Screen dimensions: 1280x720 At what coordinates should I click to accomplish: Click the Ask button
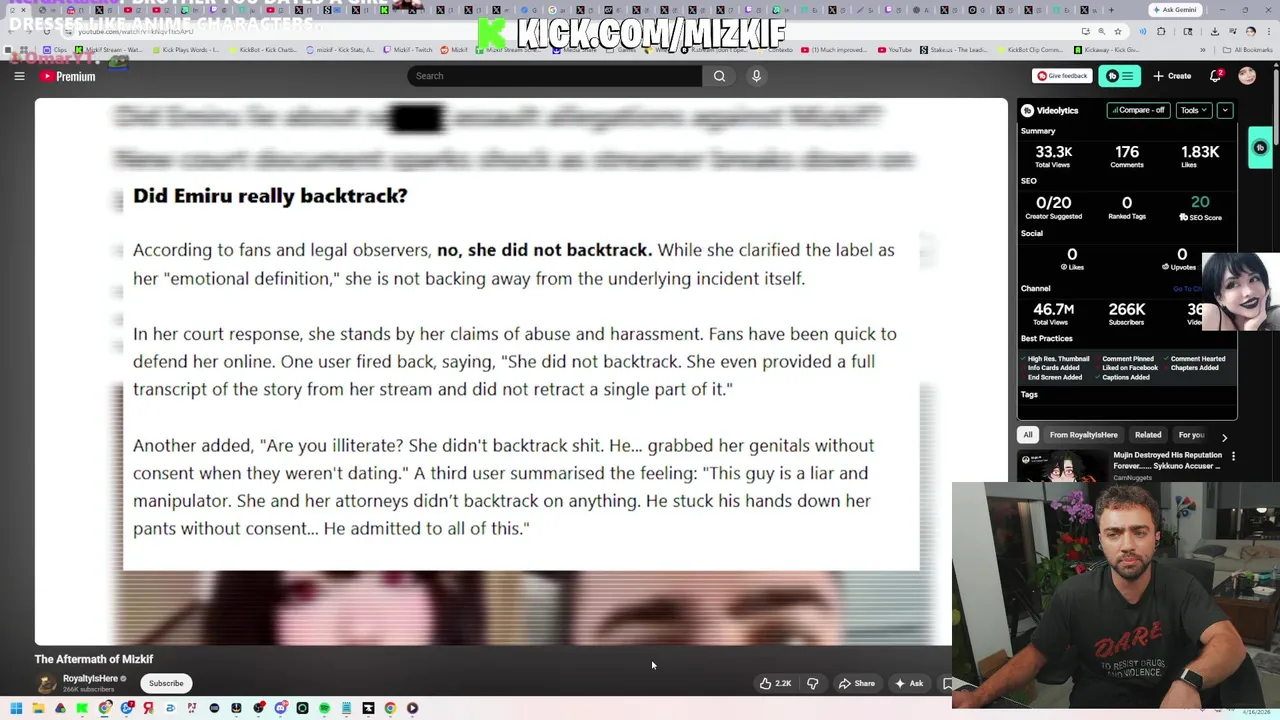[x=909, y=683]
